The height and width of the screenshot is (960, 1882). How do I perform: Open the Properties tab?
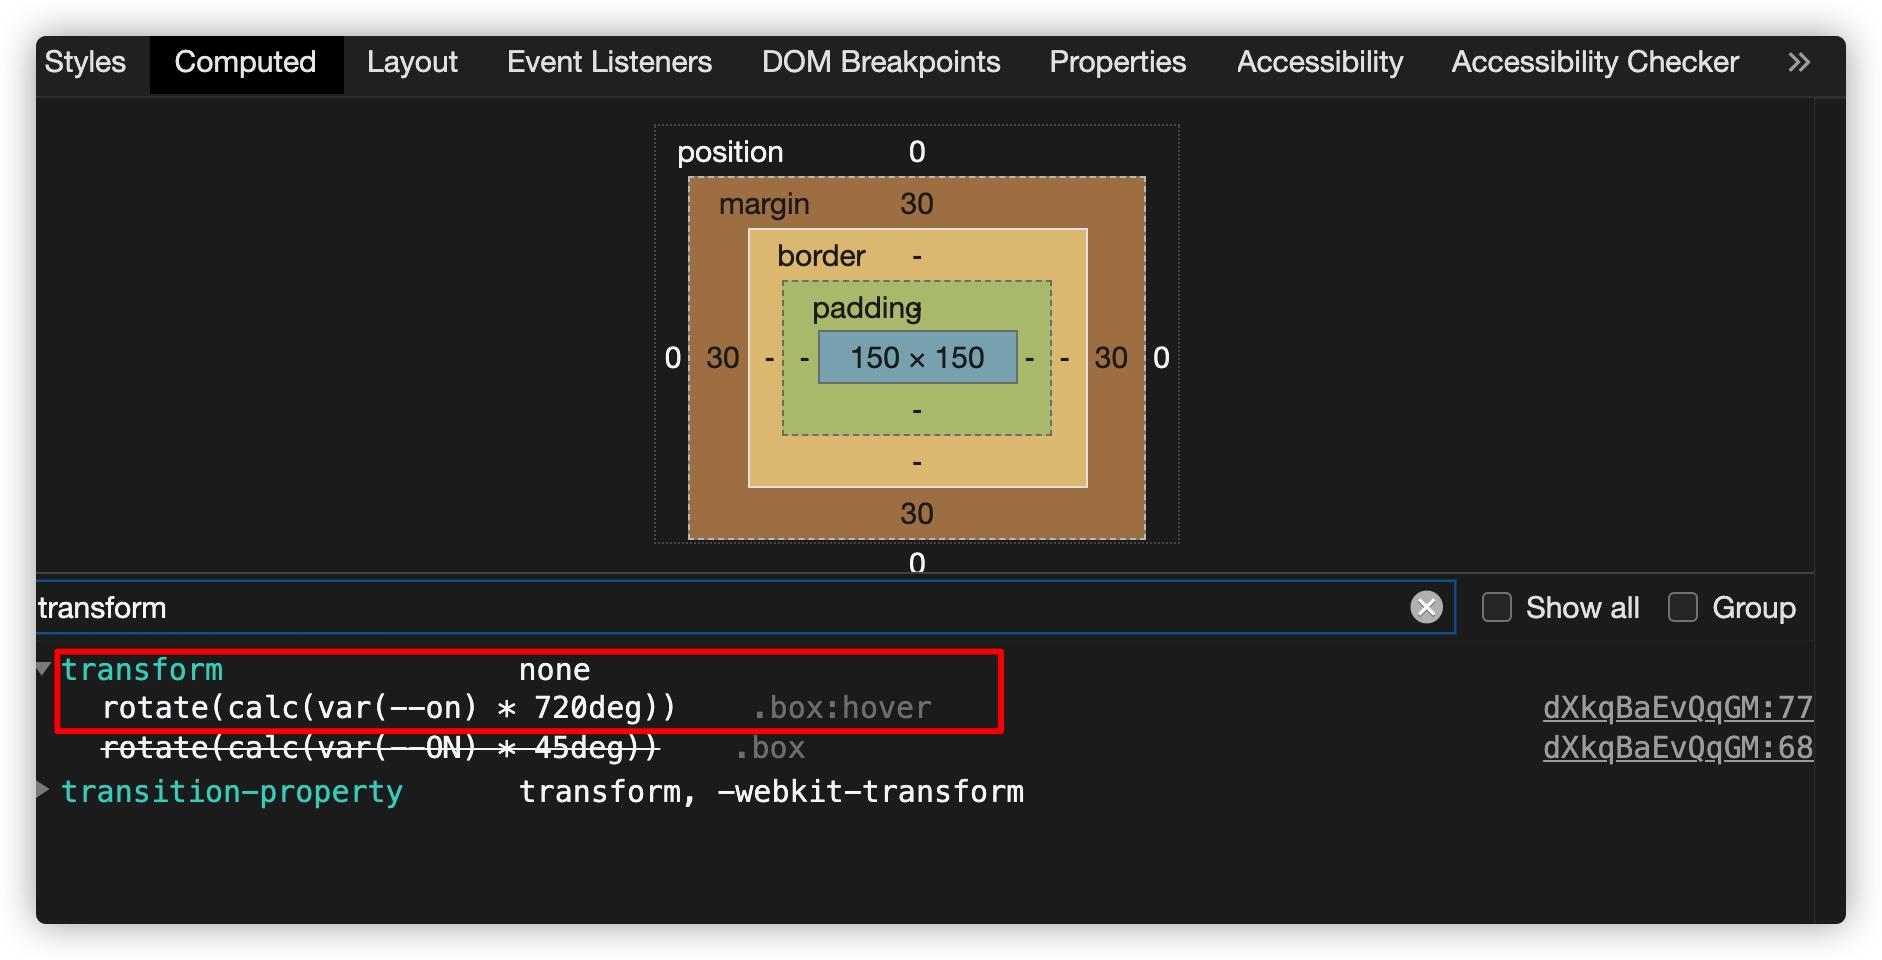(1117, 62)
